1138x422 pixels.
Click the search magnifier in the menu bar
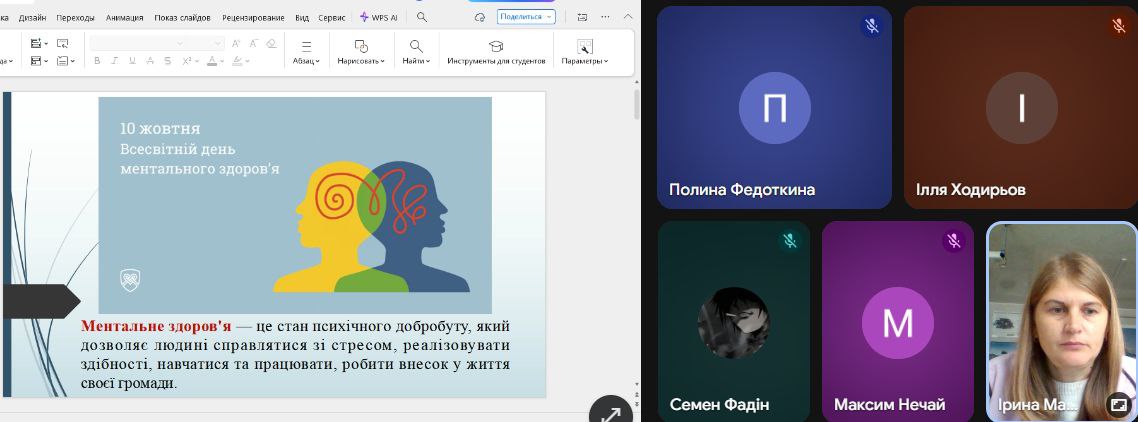click(x=422, y=17)
